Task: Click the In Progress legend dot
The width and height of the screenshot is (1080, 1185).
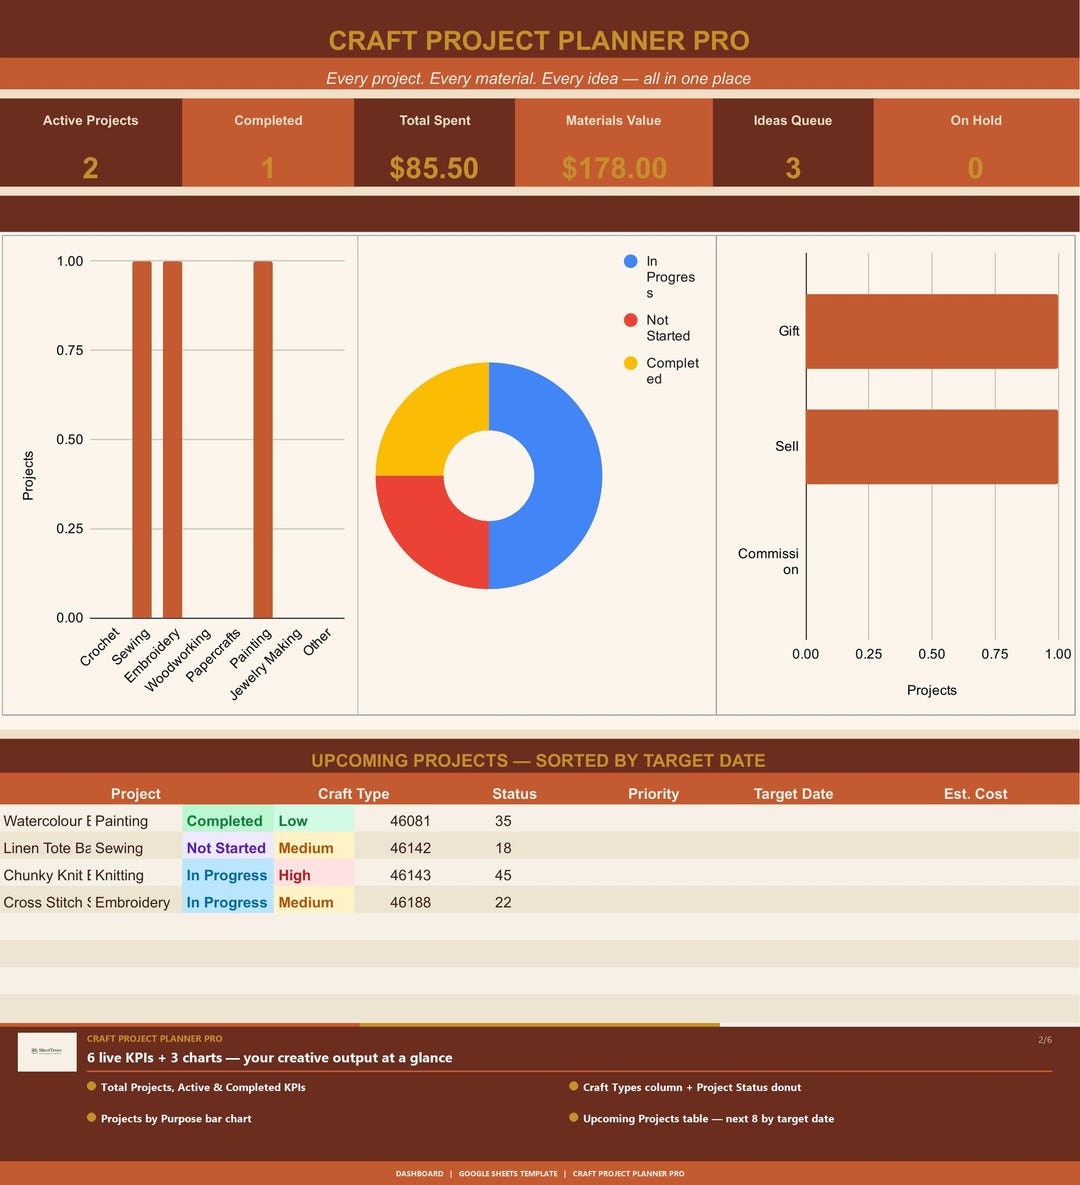Action: tap(630, 261)
